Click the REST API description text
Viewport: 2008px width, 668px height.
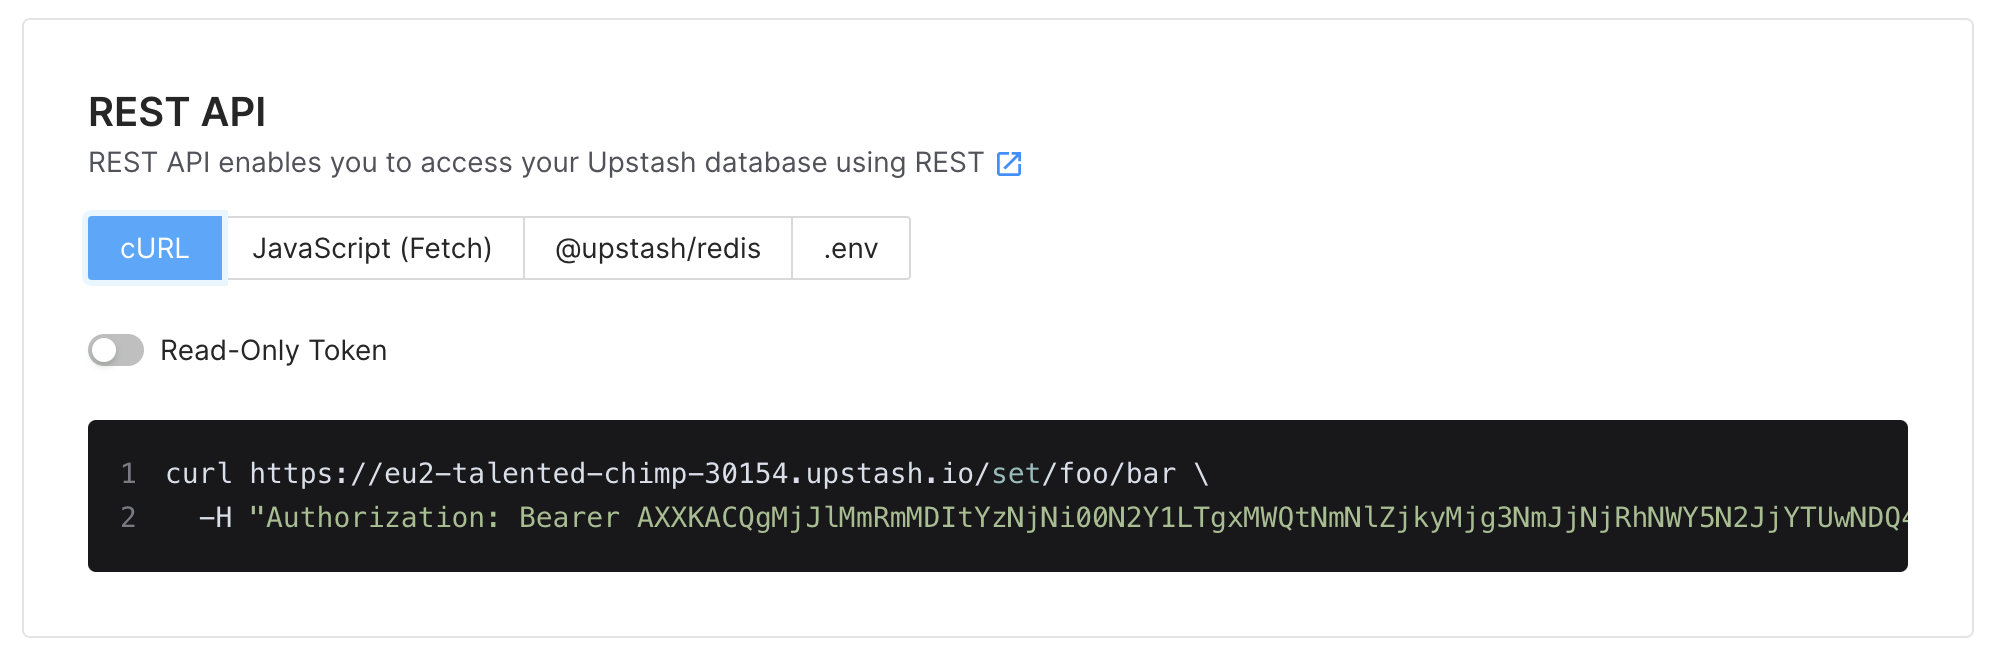point(536,163)
